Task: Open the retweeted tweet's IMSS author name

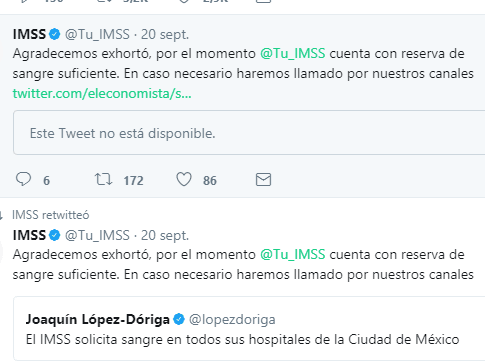Action: coord(29,235)
